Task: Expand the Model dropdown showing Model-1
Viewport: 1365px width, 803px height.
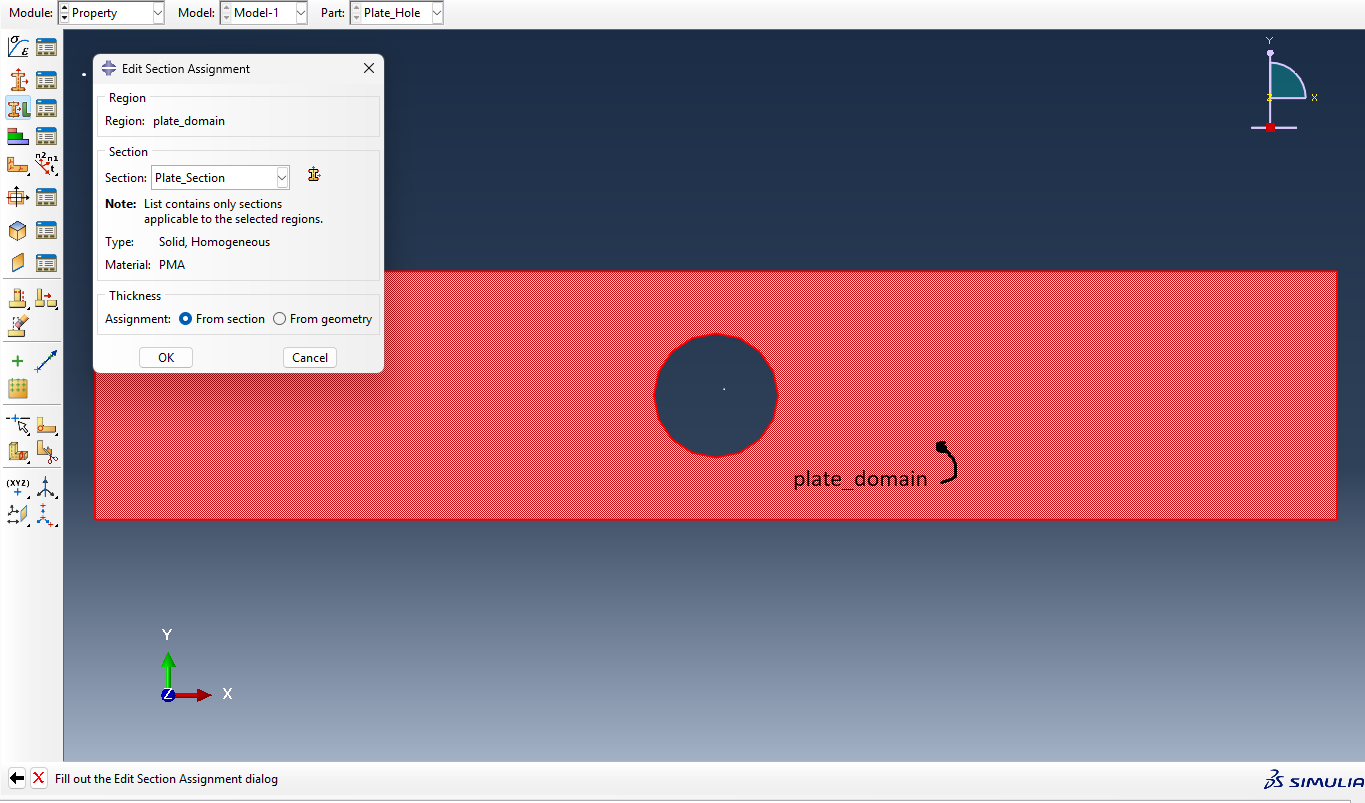Action: pos(263,13)
